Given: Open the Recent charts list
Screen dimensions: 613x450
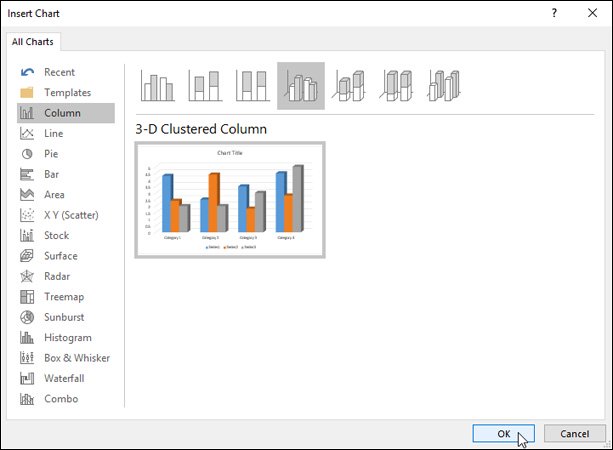Looking at the screenshot, I should [59, 72].
